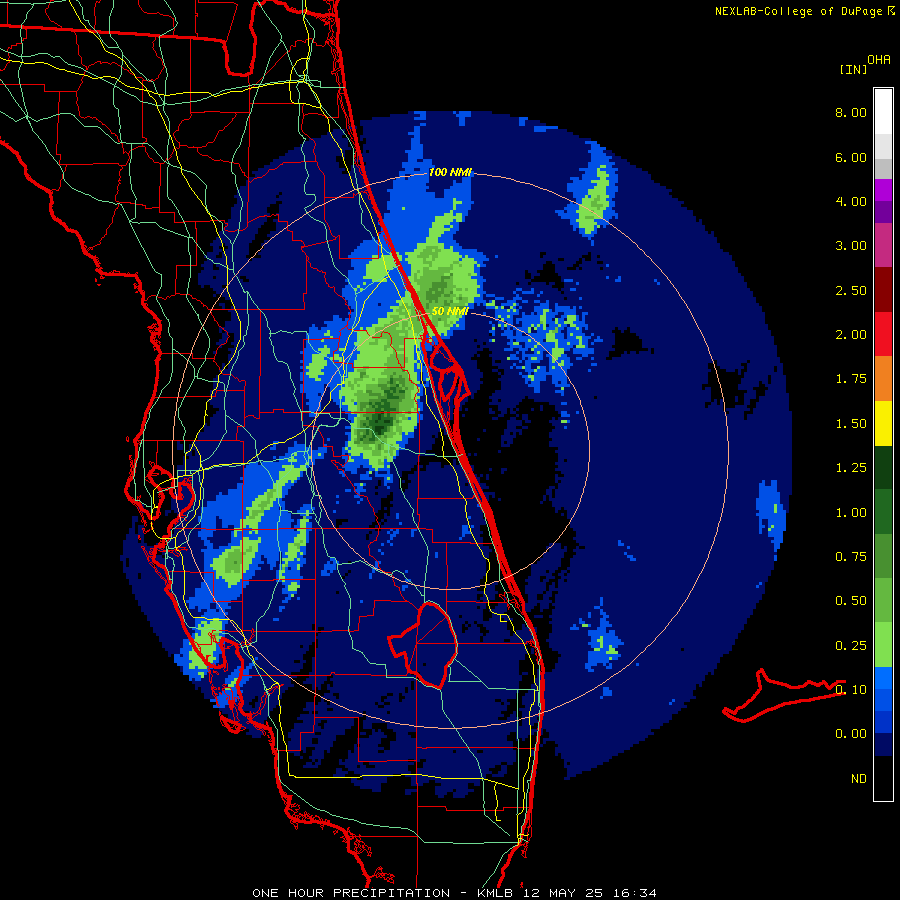This screenshot has height=900, width=900.
Task: Click the light green 0.25 legend swatch
Action: coord(883,645)
